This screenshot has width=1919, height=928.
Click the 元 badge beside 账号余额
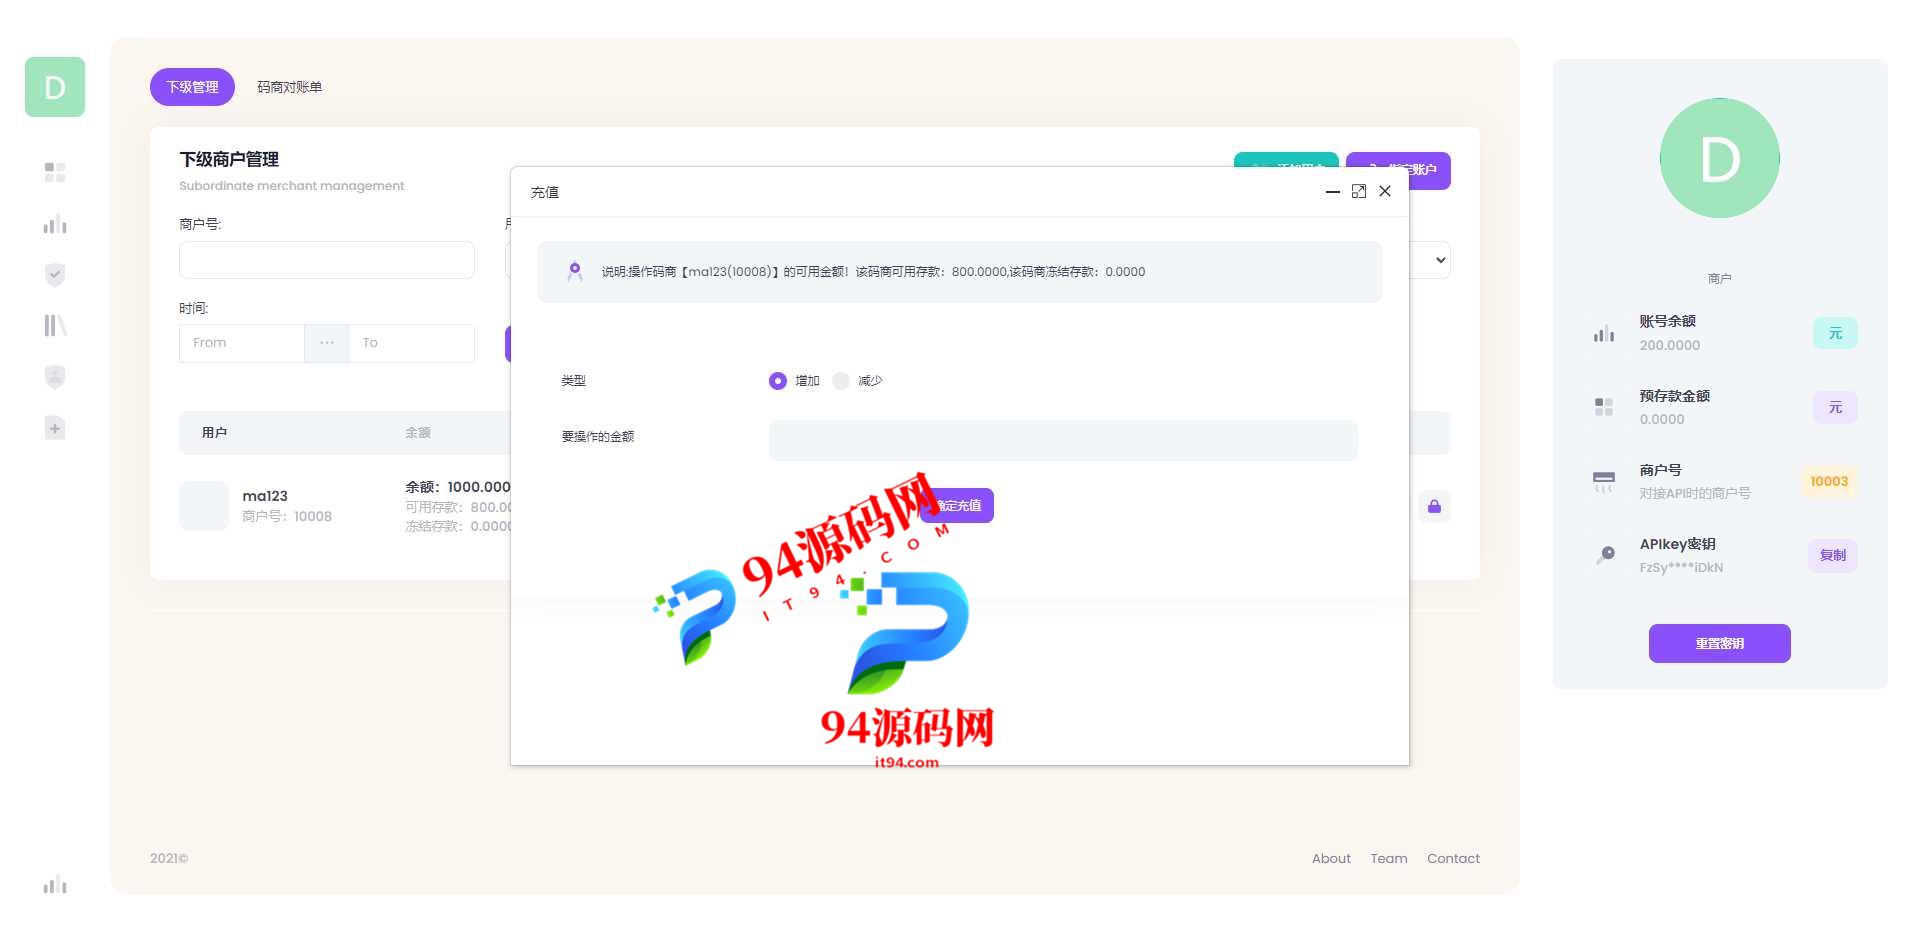click(1835, 333)
